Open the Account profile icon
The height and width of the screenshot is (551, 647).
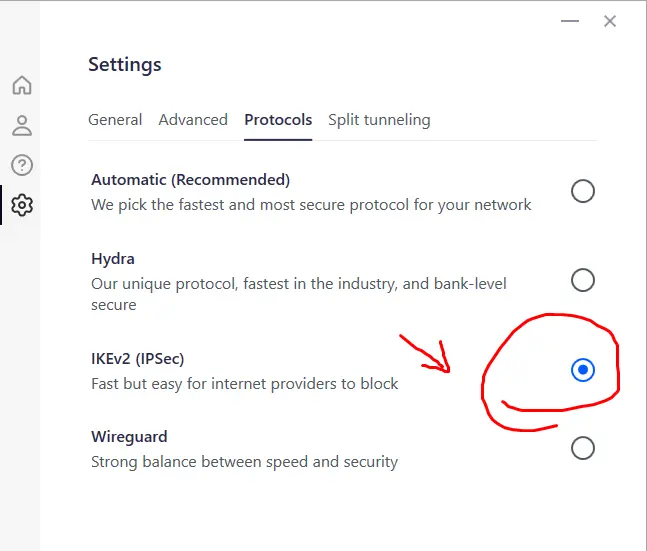pos(22,125)
